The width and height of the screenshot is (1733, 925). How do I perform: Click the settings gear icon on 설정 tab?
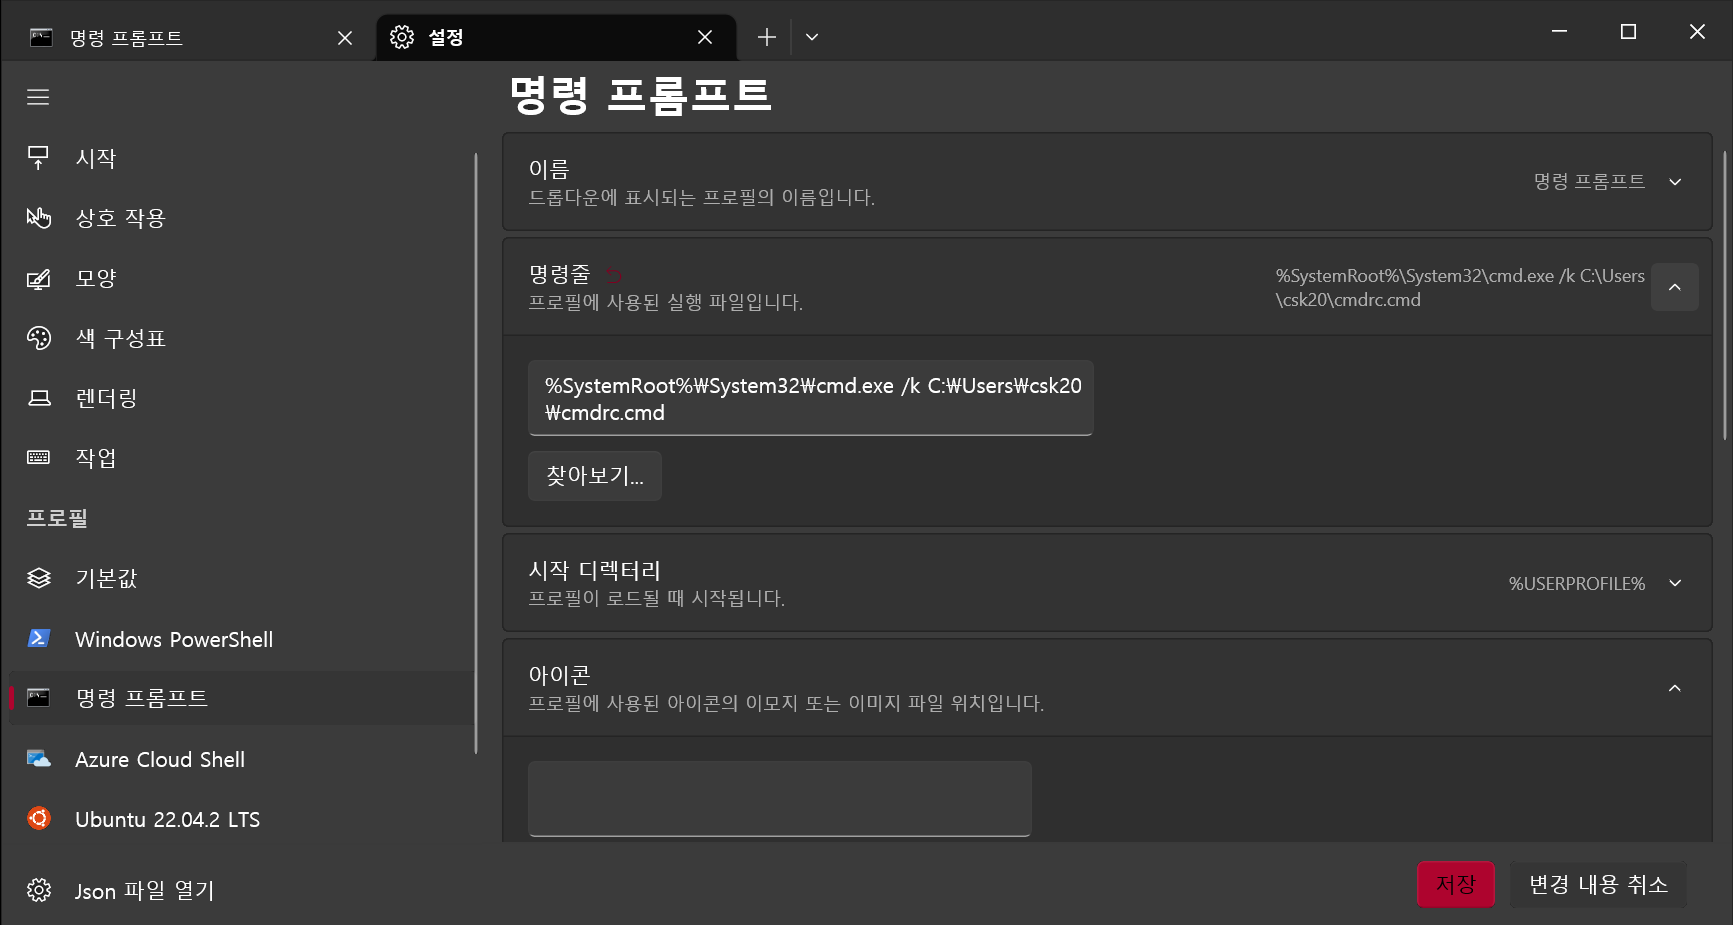coord(402,37)
